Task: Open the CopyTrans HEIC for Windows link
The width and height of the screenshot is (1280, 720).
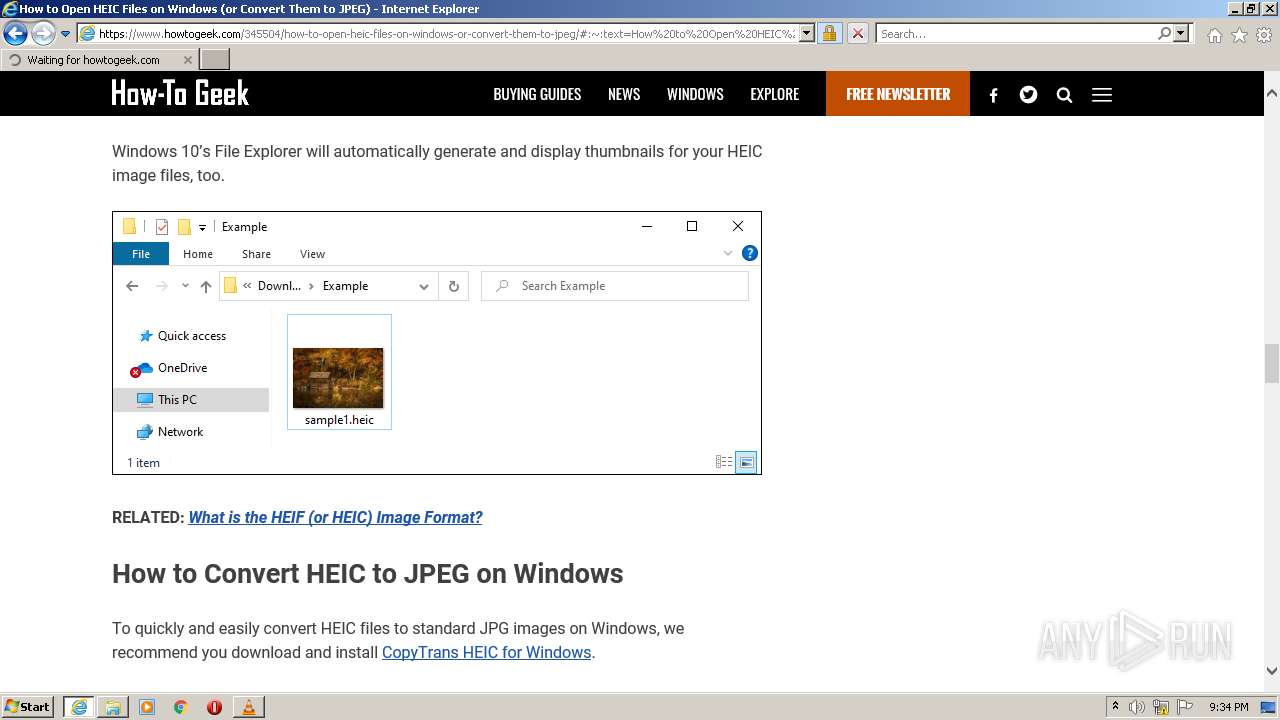Action: 486,652
